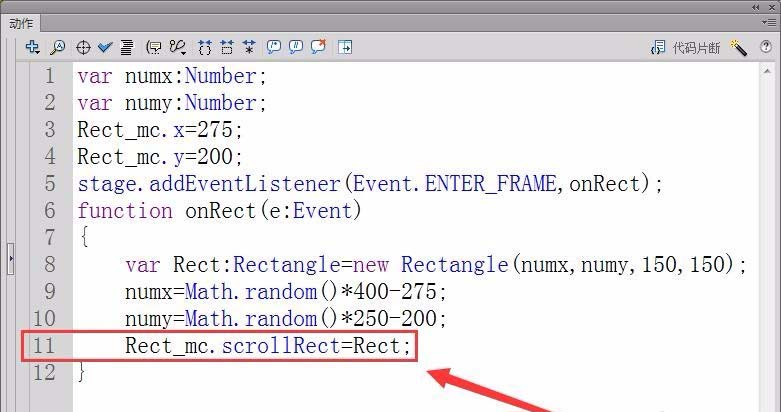Click 'function onRect(e:Event)' line
The height and width of the screenshot is (412, 781).
(x=219, y=211)
